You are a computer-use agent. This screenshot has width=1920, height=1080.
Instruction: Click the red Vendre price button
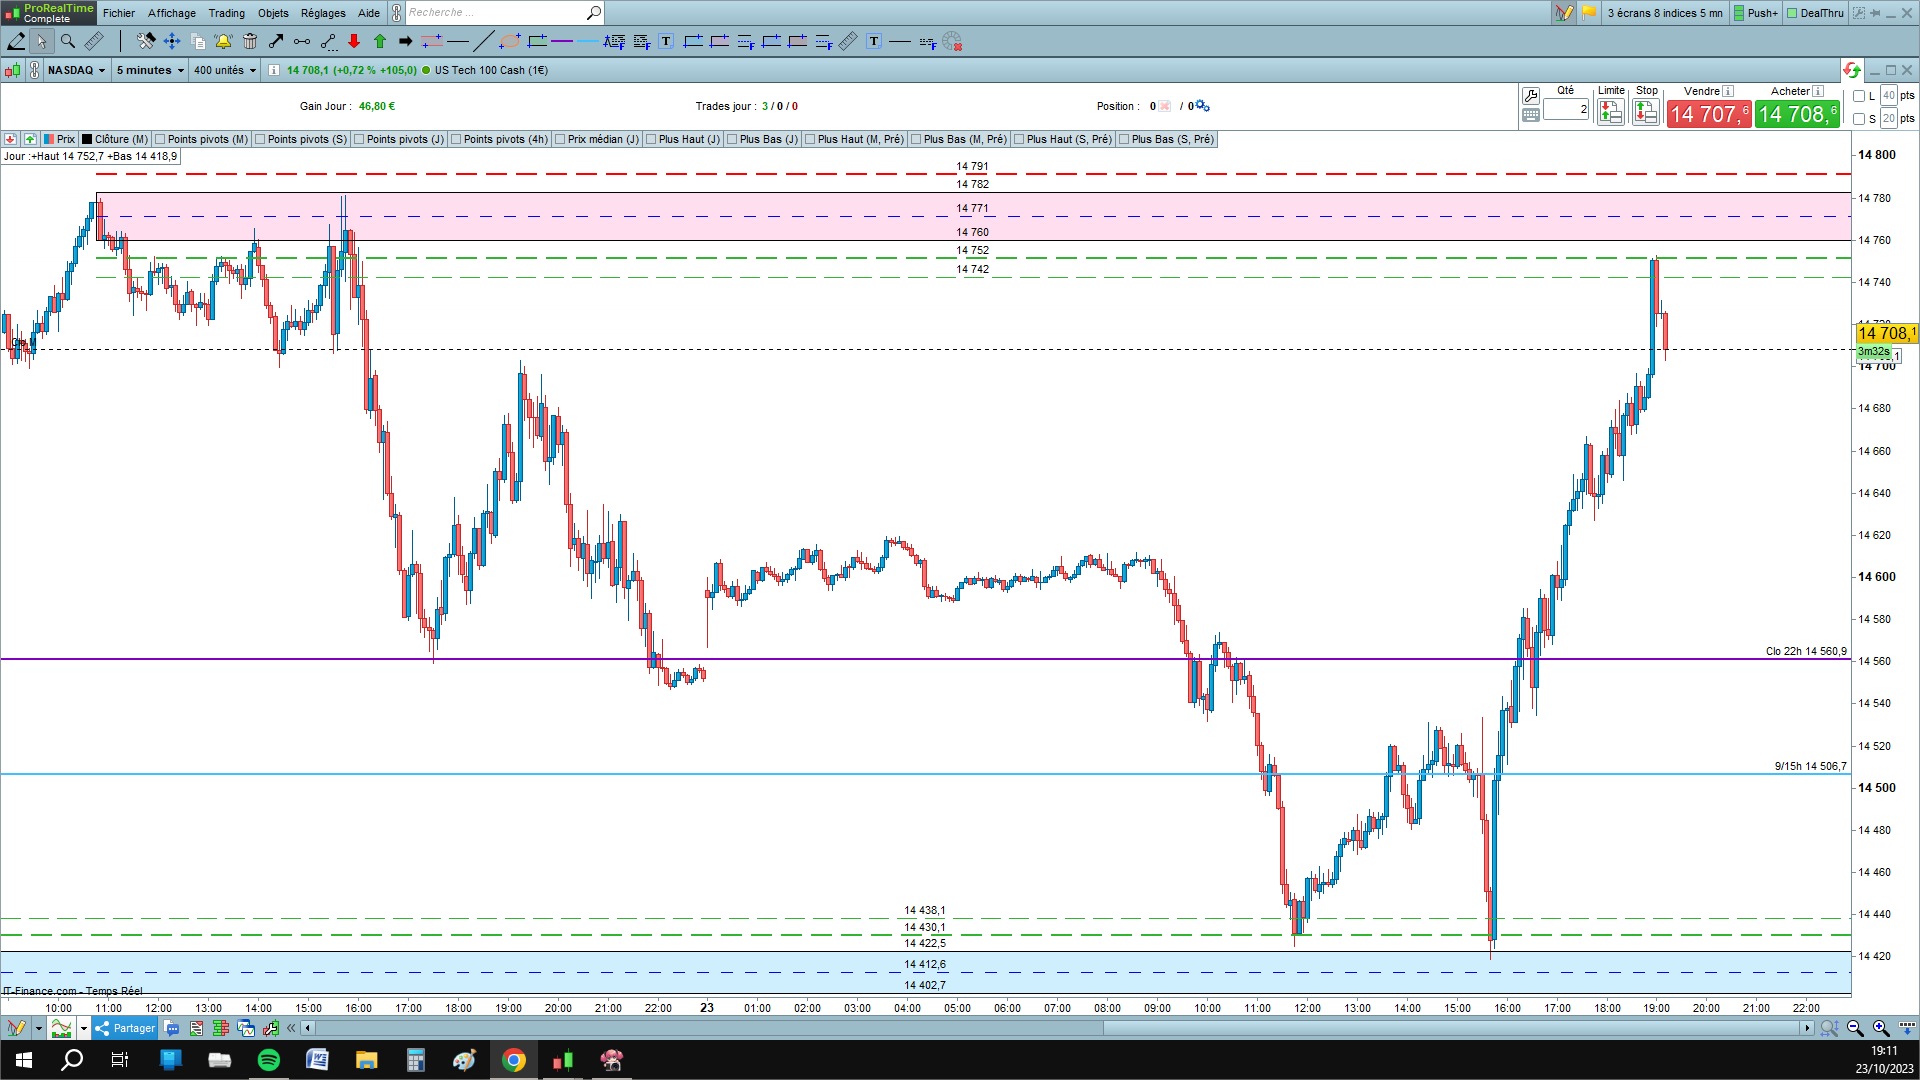(x=1709, y=114)
